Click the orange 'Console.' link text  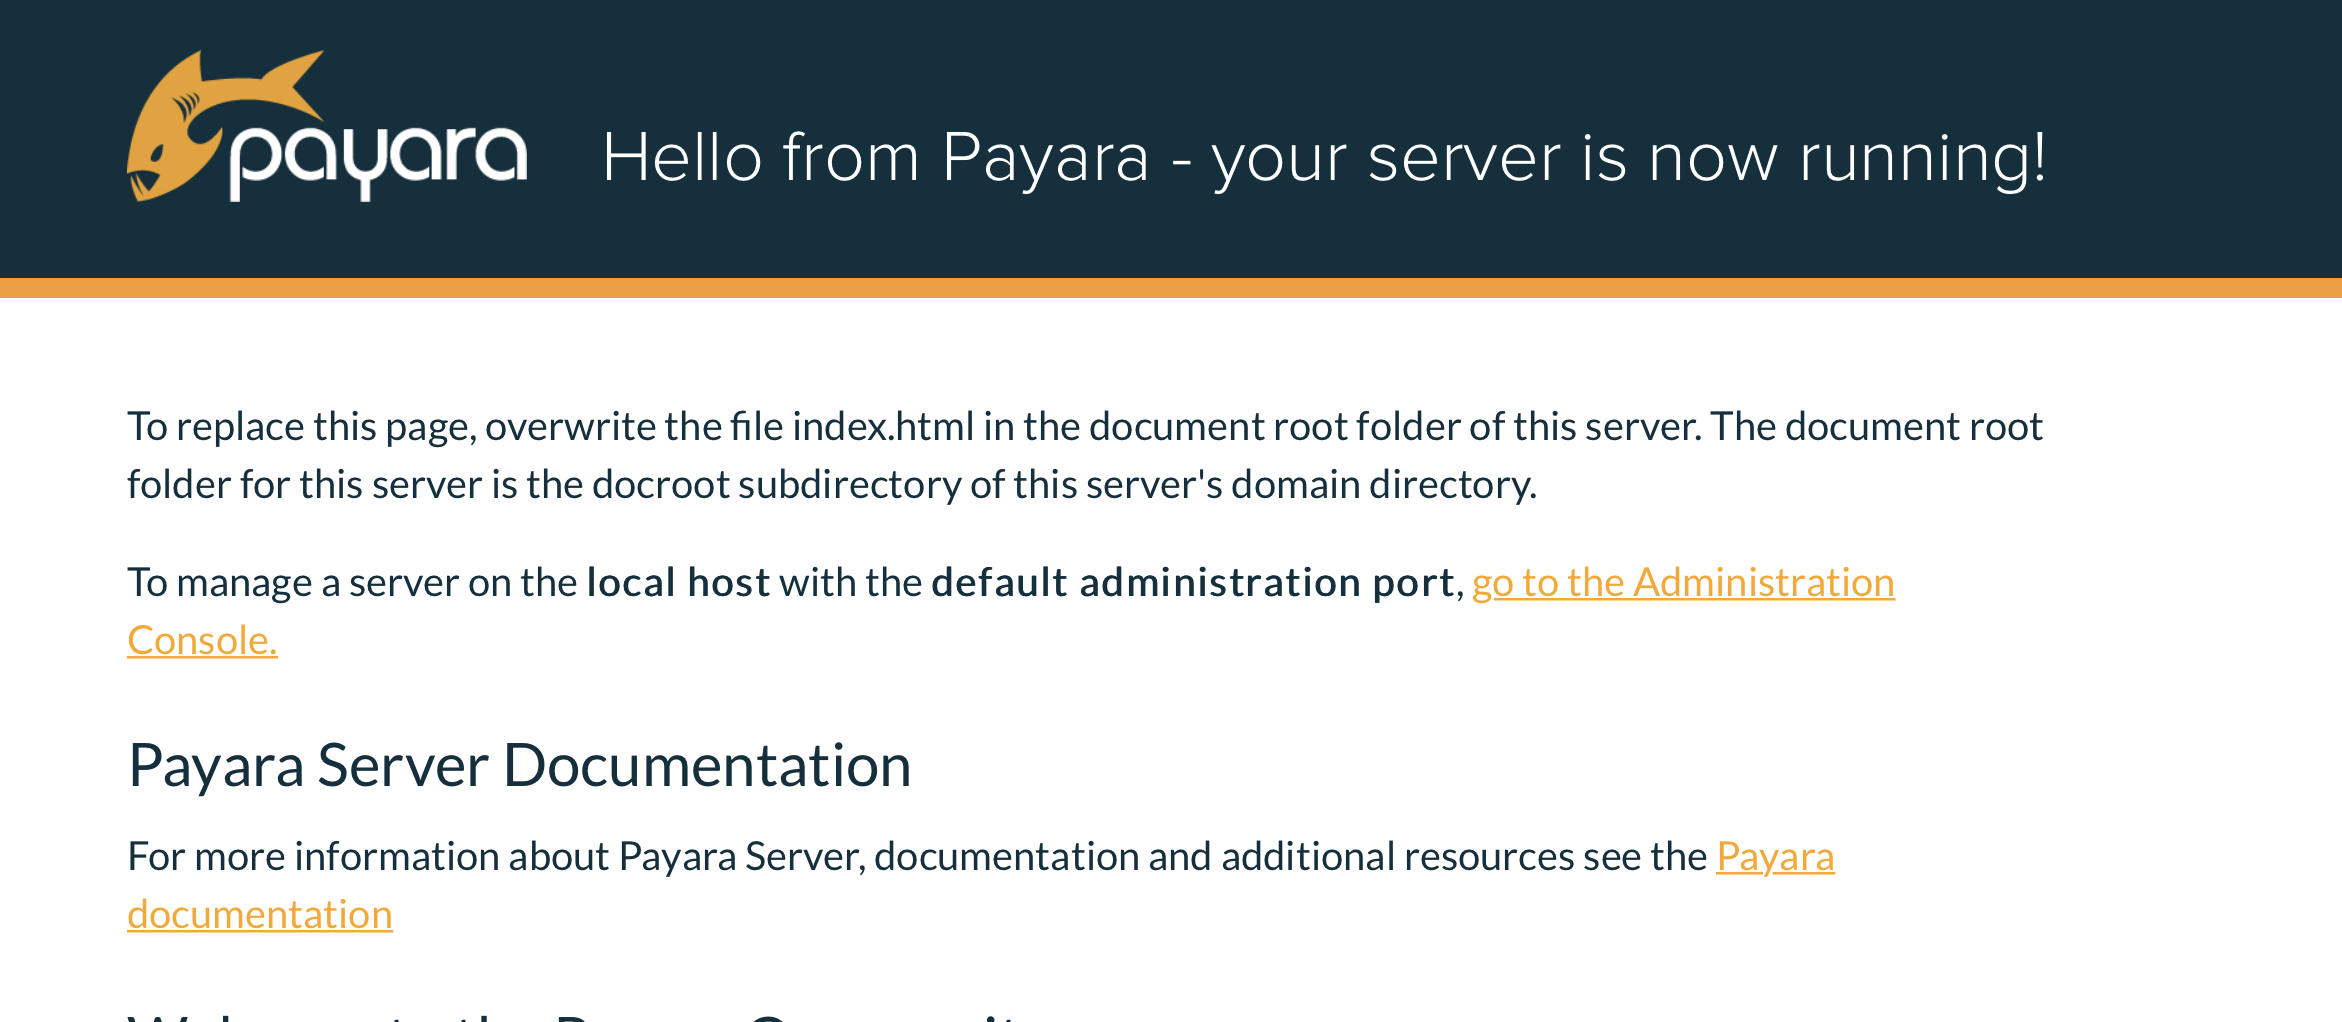202,640
